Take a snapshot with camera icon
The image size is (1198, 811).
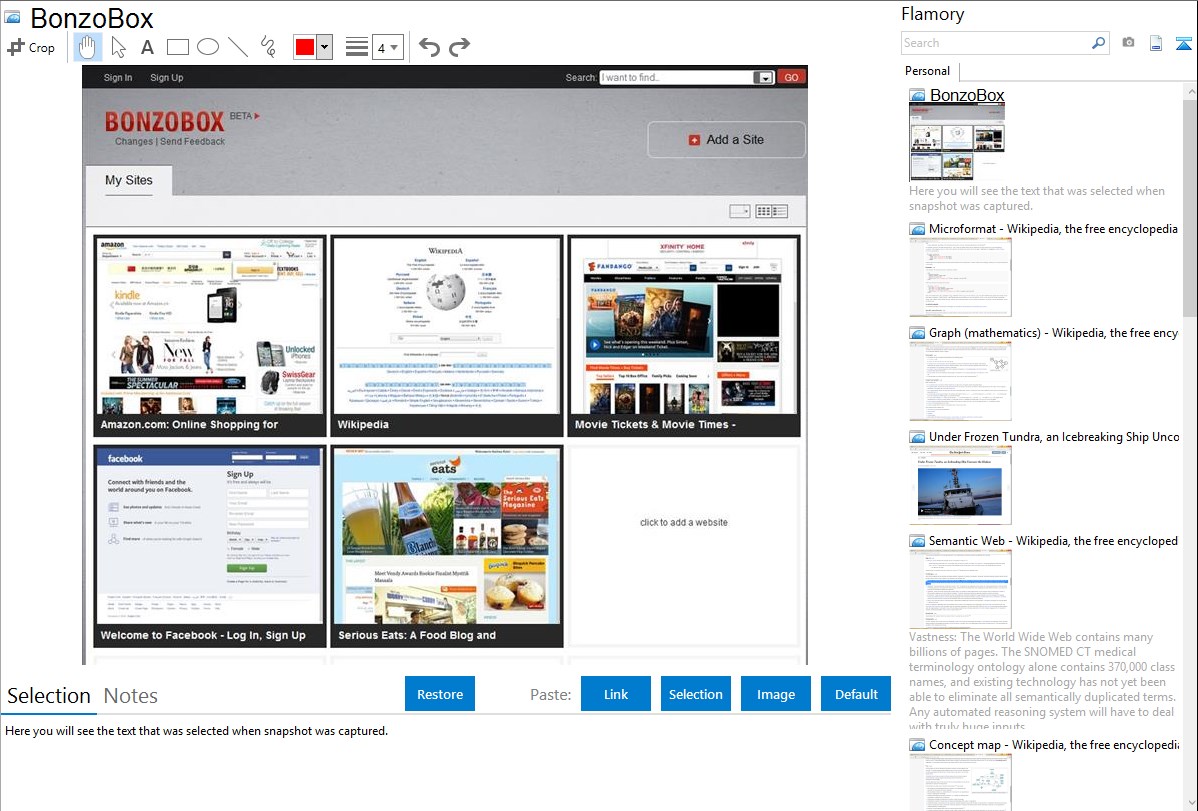[x=1128, y=43]
